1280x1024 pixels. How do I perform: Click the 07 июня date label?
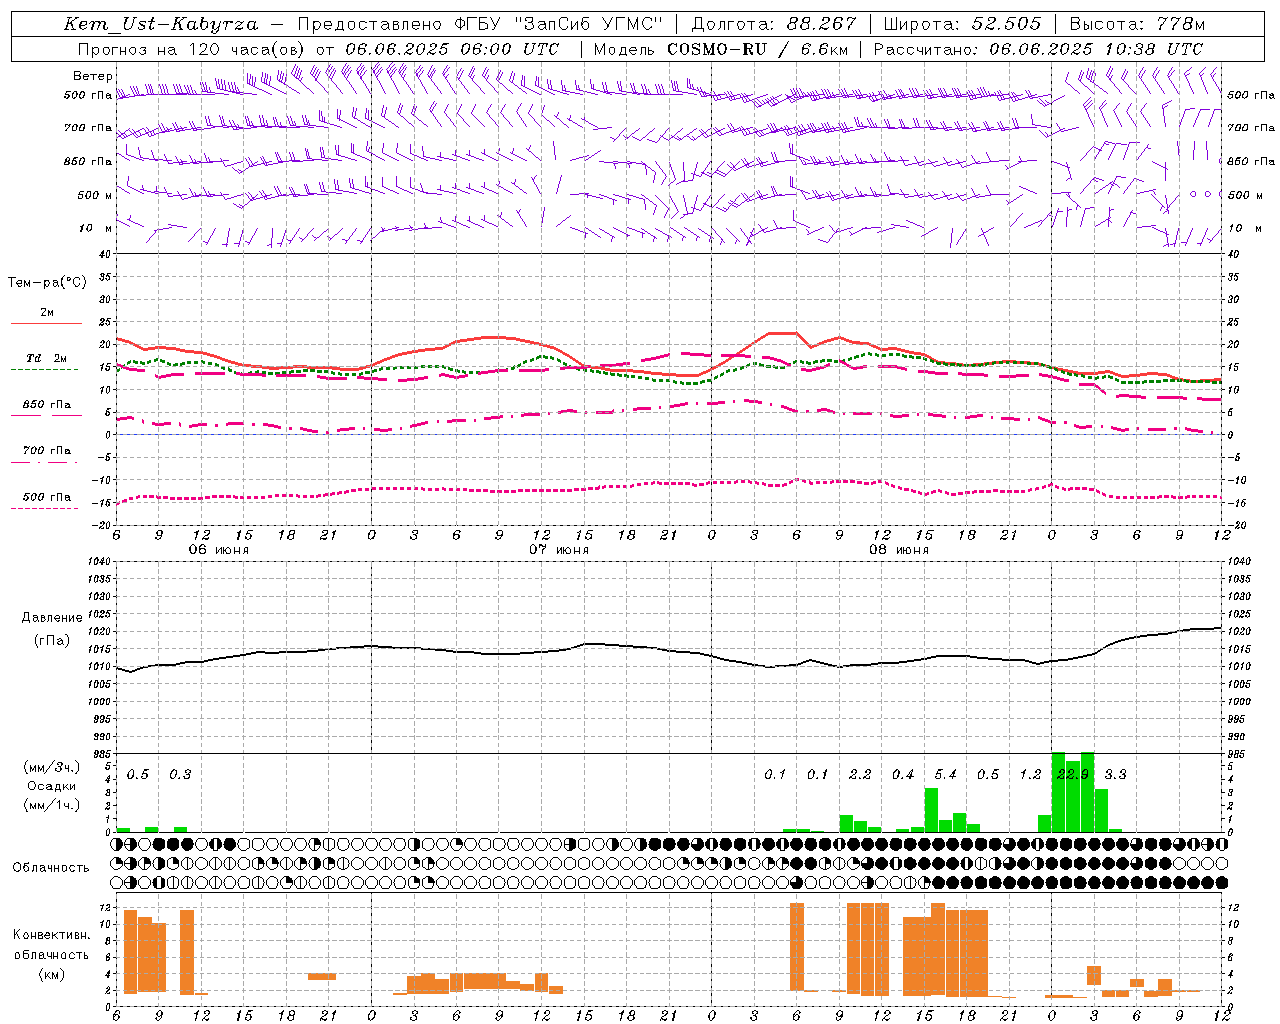coord(559,550)
